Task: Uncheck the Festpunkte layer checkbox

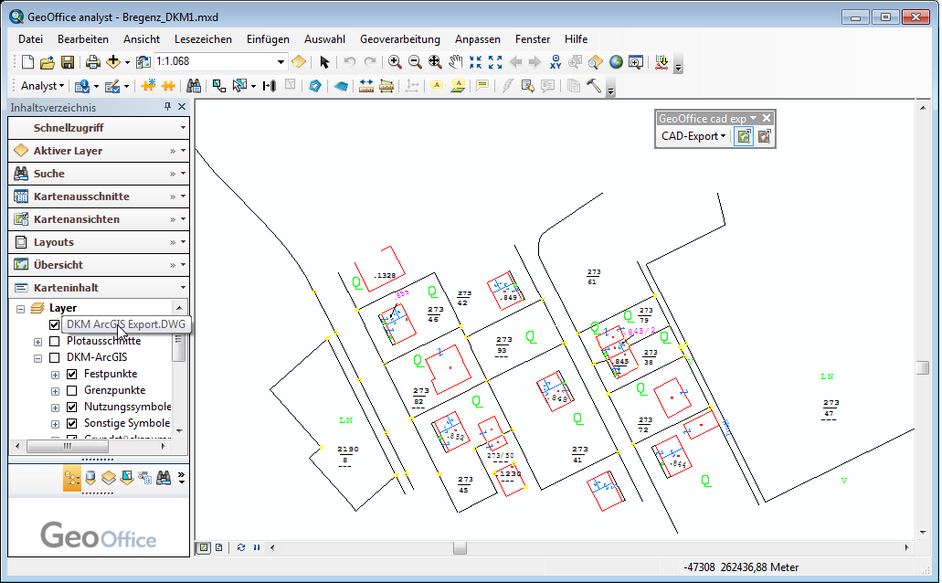Action: (x=72, y=374)
